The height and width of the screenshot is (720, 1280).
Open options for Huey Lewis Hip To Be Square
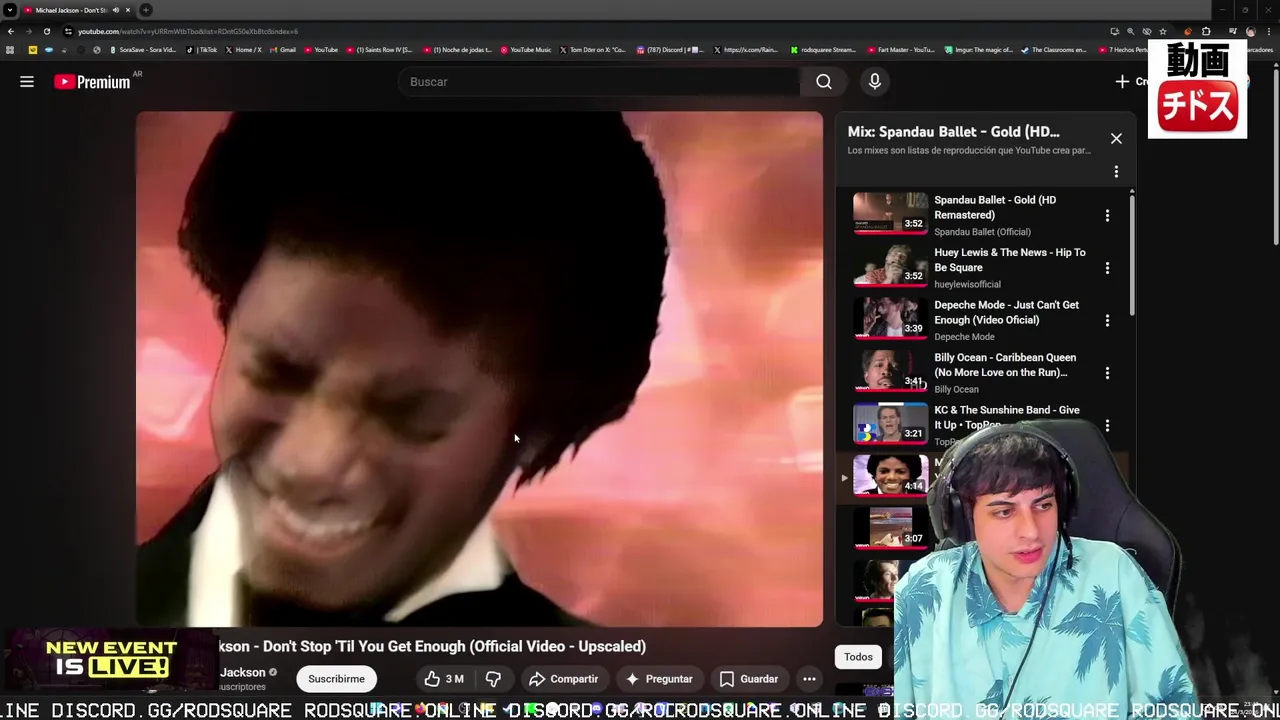(x=1107, y=268)
